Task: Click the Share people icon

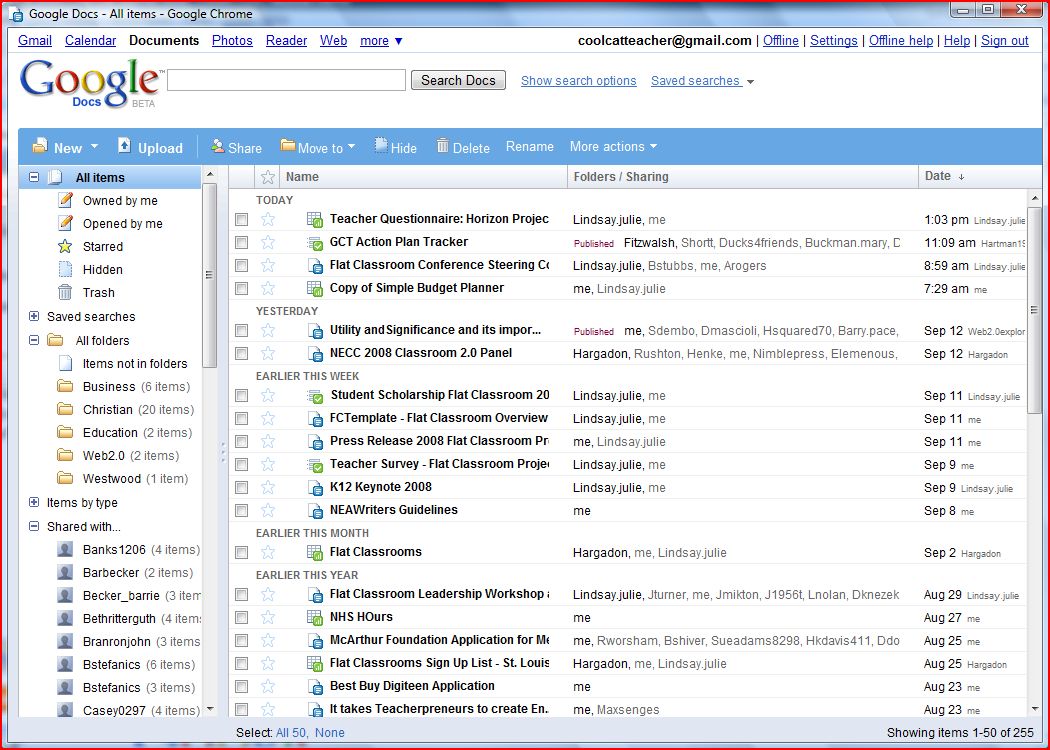Action: click(217, 146)
